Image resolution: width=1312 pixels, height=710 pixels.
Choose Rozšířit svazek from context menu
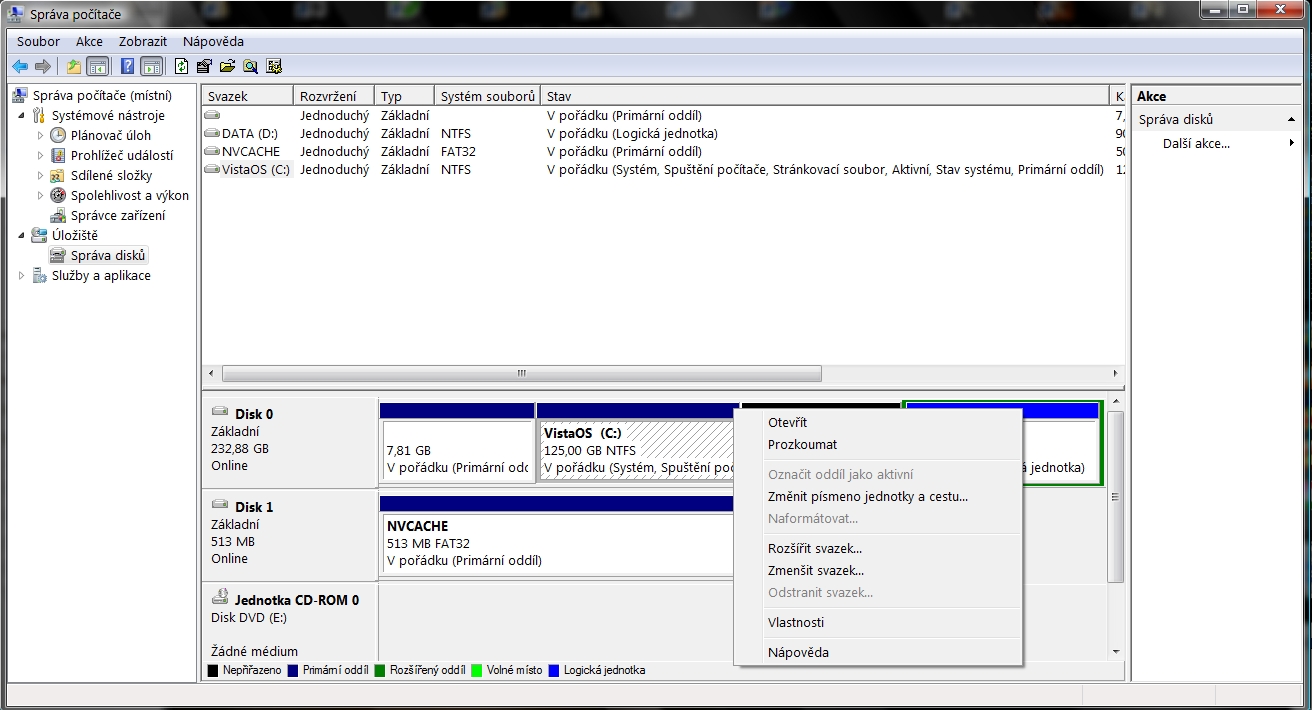(x=878, y=548)
